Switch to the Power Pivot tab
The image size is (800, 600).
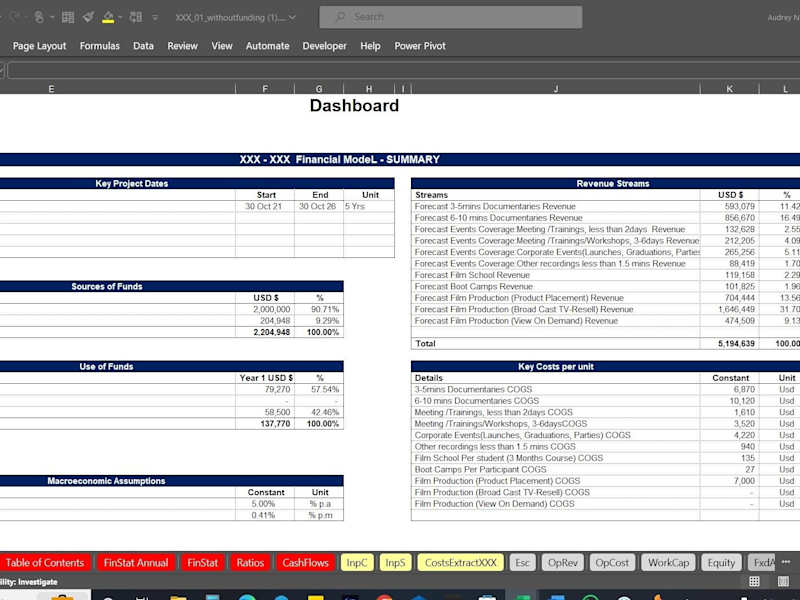420,46
